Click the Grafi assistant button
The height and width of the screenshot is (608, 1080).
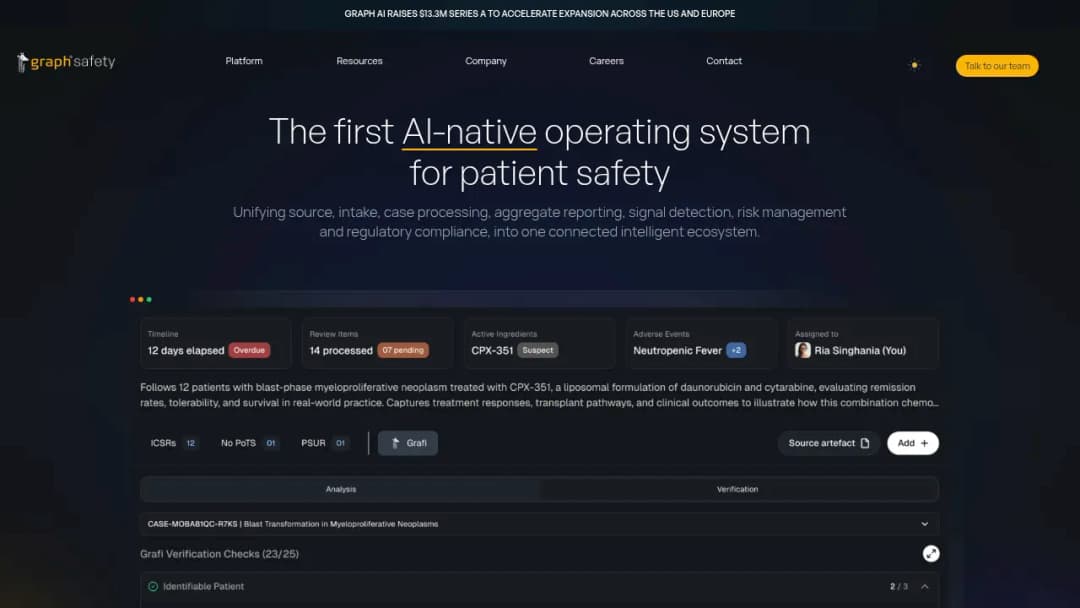pos(408,443)
